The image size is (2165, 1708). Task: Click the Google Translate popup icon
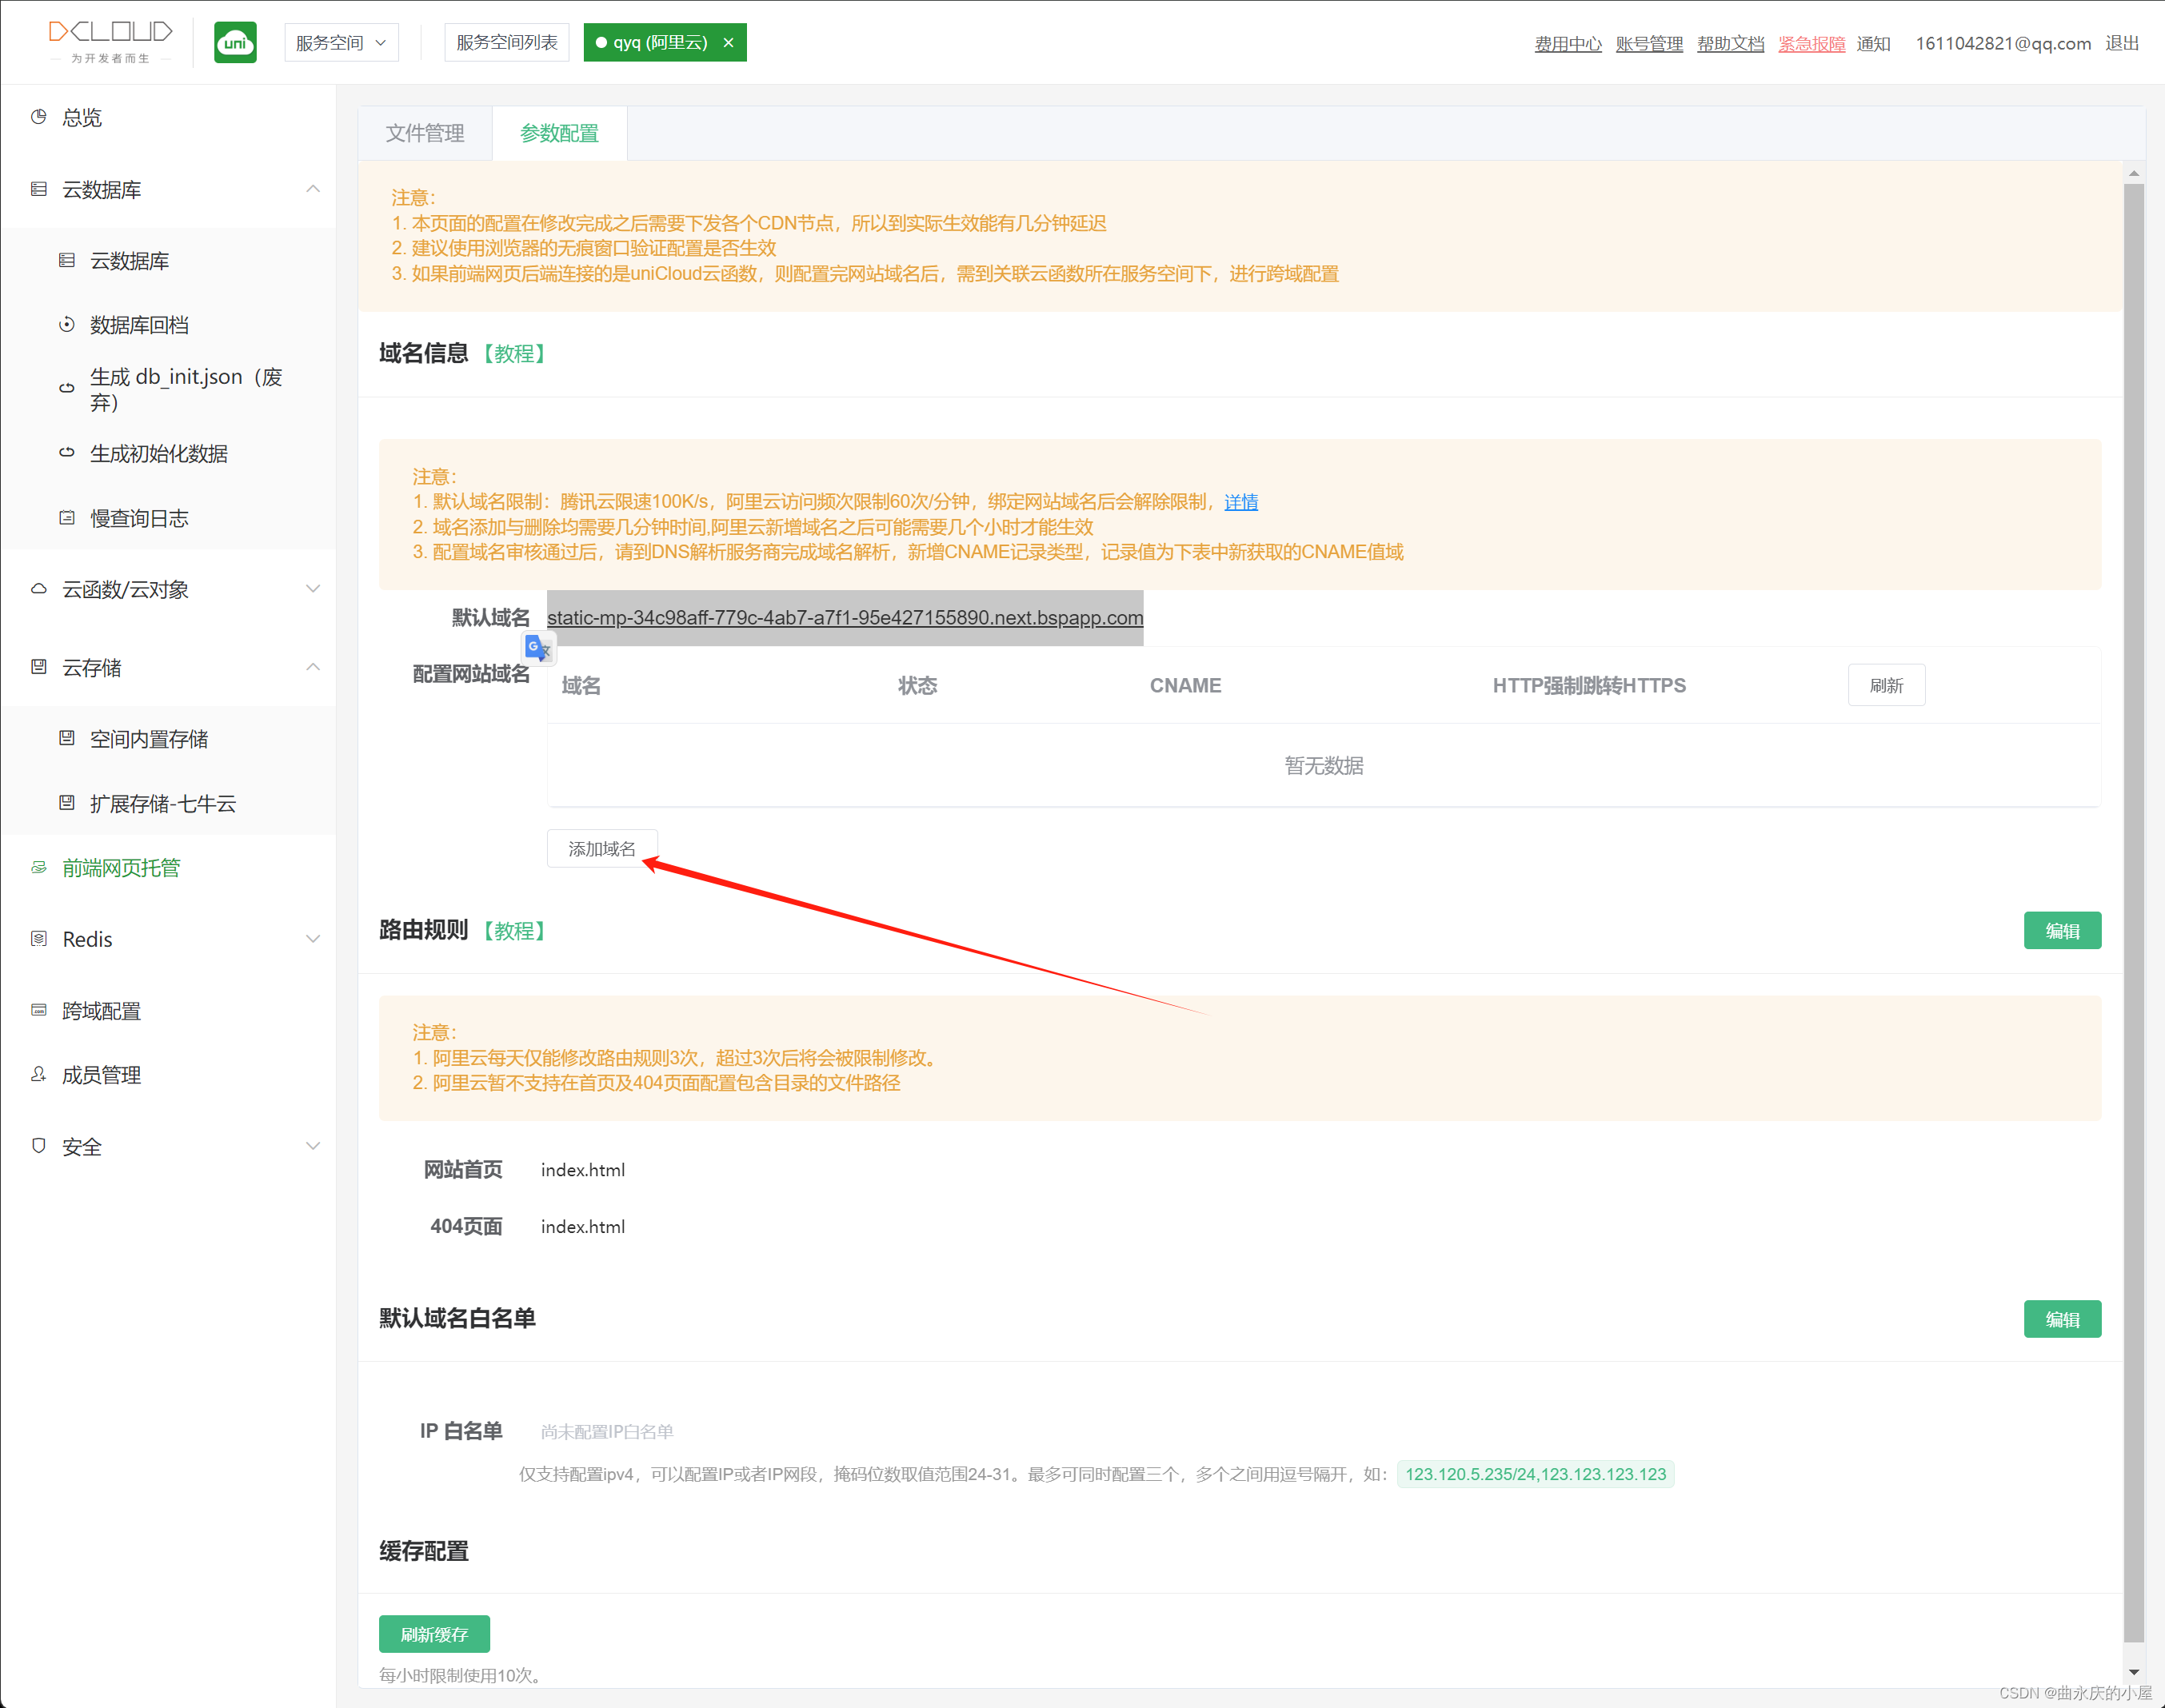click(538, 648)
